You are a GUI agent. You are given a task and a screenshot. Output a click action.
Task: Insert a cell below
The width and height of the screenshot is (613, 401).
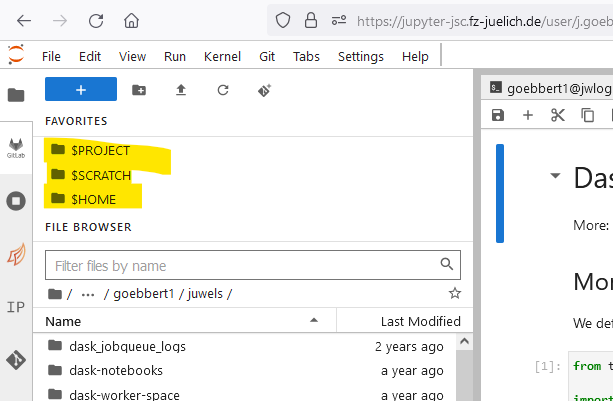[x=528, y=115]
